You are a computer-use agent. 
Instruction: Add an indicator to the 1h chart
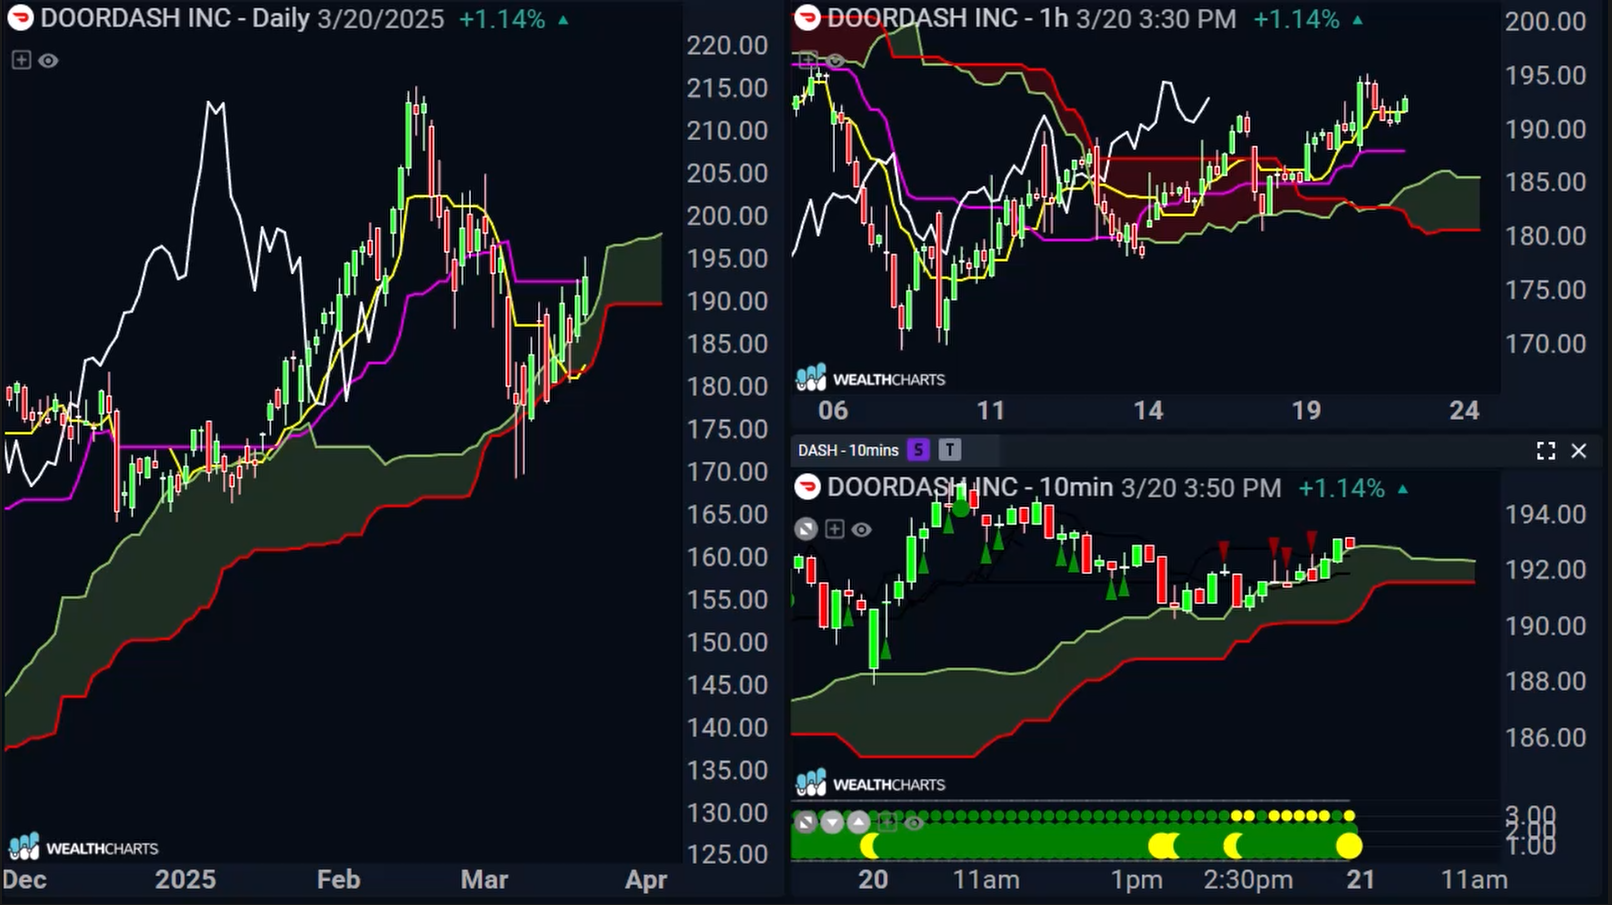pos(808,60)
